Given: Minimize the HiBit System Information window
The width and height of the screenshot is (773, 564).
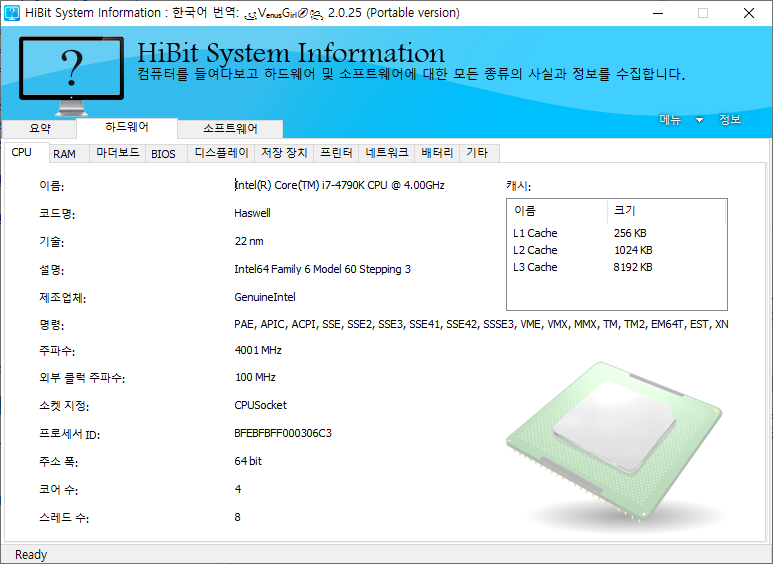Looking at the screenshot, I should (x=658, y=13).
